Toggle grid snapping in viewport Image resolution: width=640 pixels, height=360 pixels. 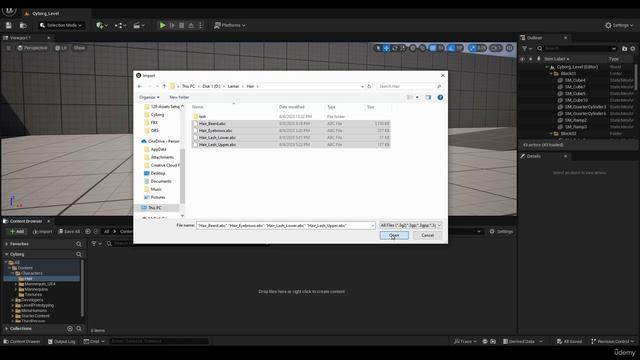(x=433, y=48)
